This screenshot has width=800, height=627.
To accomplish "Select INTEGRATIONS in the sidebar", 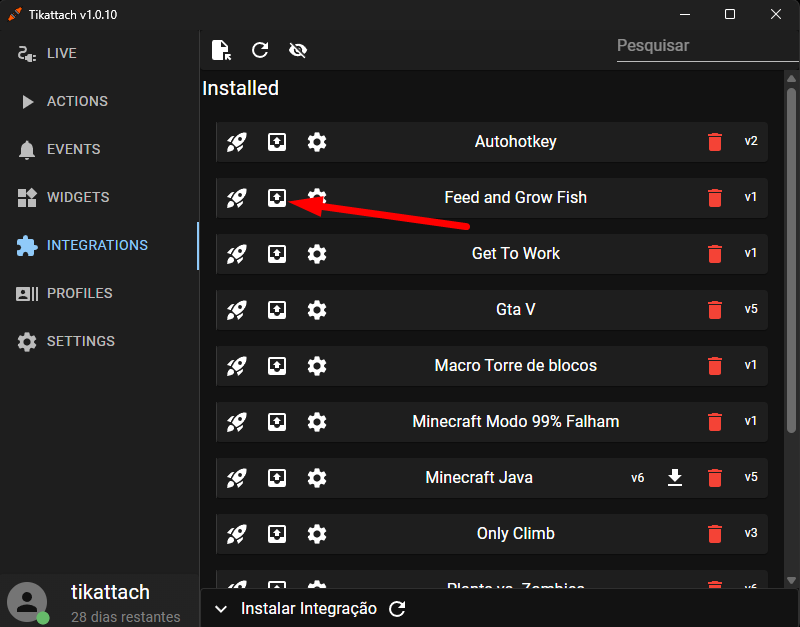I will (x=99, y=245).
